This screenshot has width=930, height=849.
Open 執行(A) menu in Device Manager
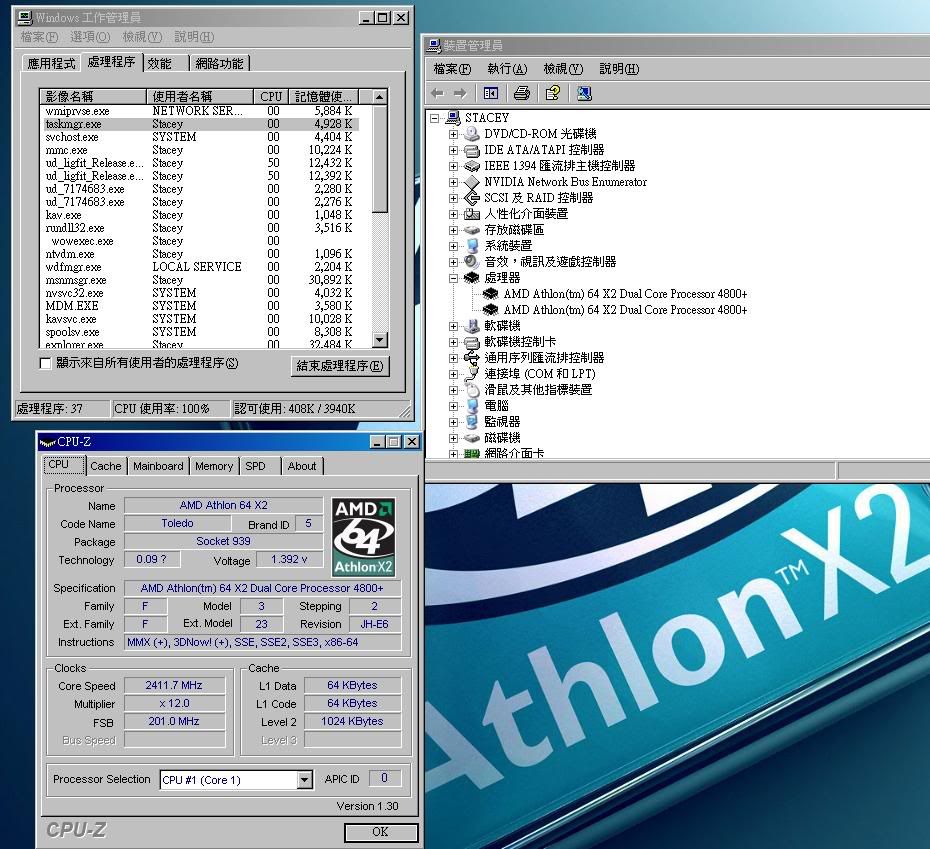coord(507,69)
